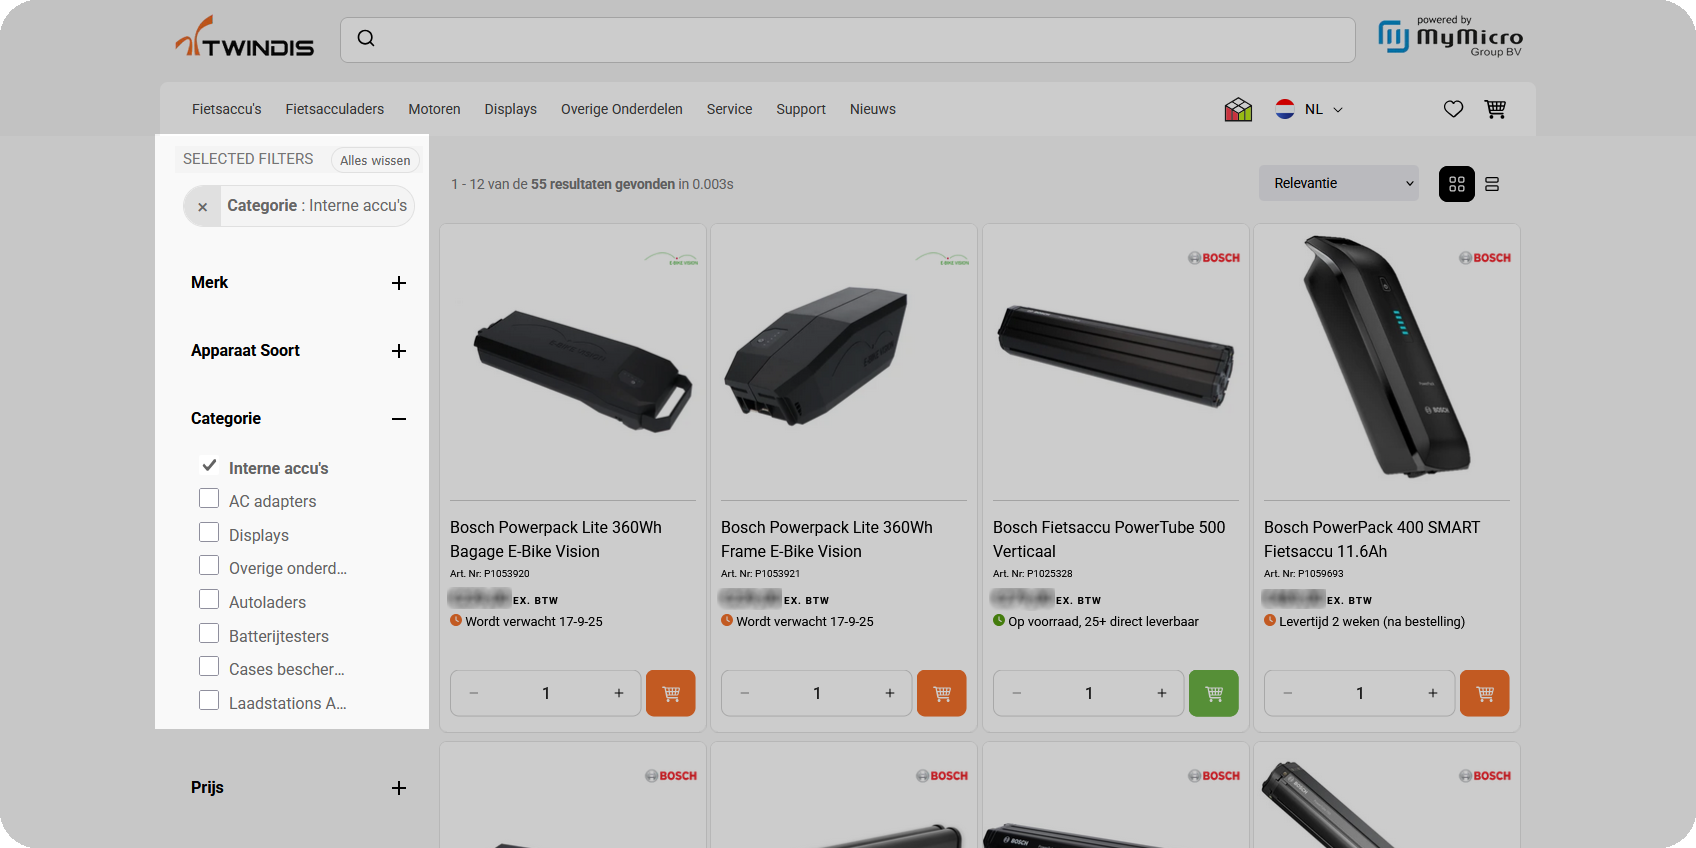Check the AC adapters checkbox
The height and width of the screenshot is (848, 1696).
click(209, 498)
